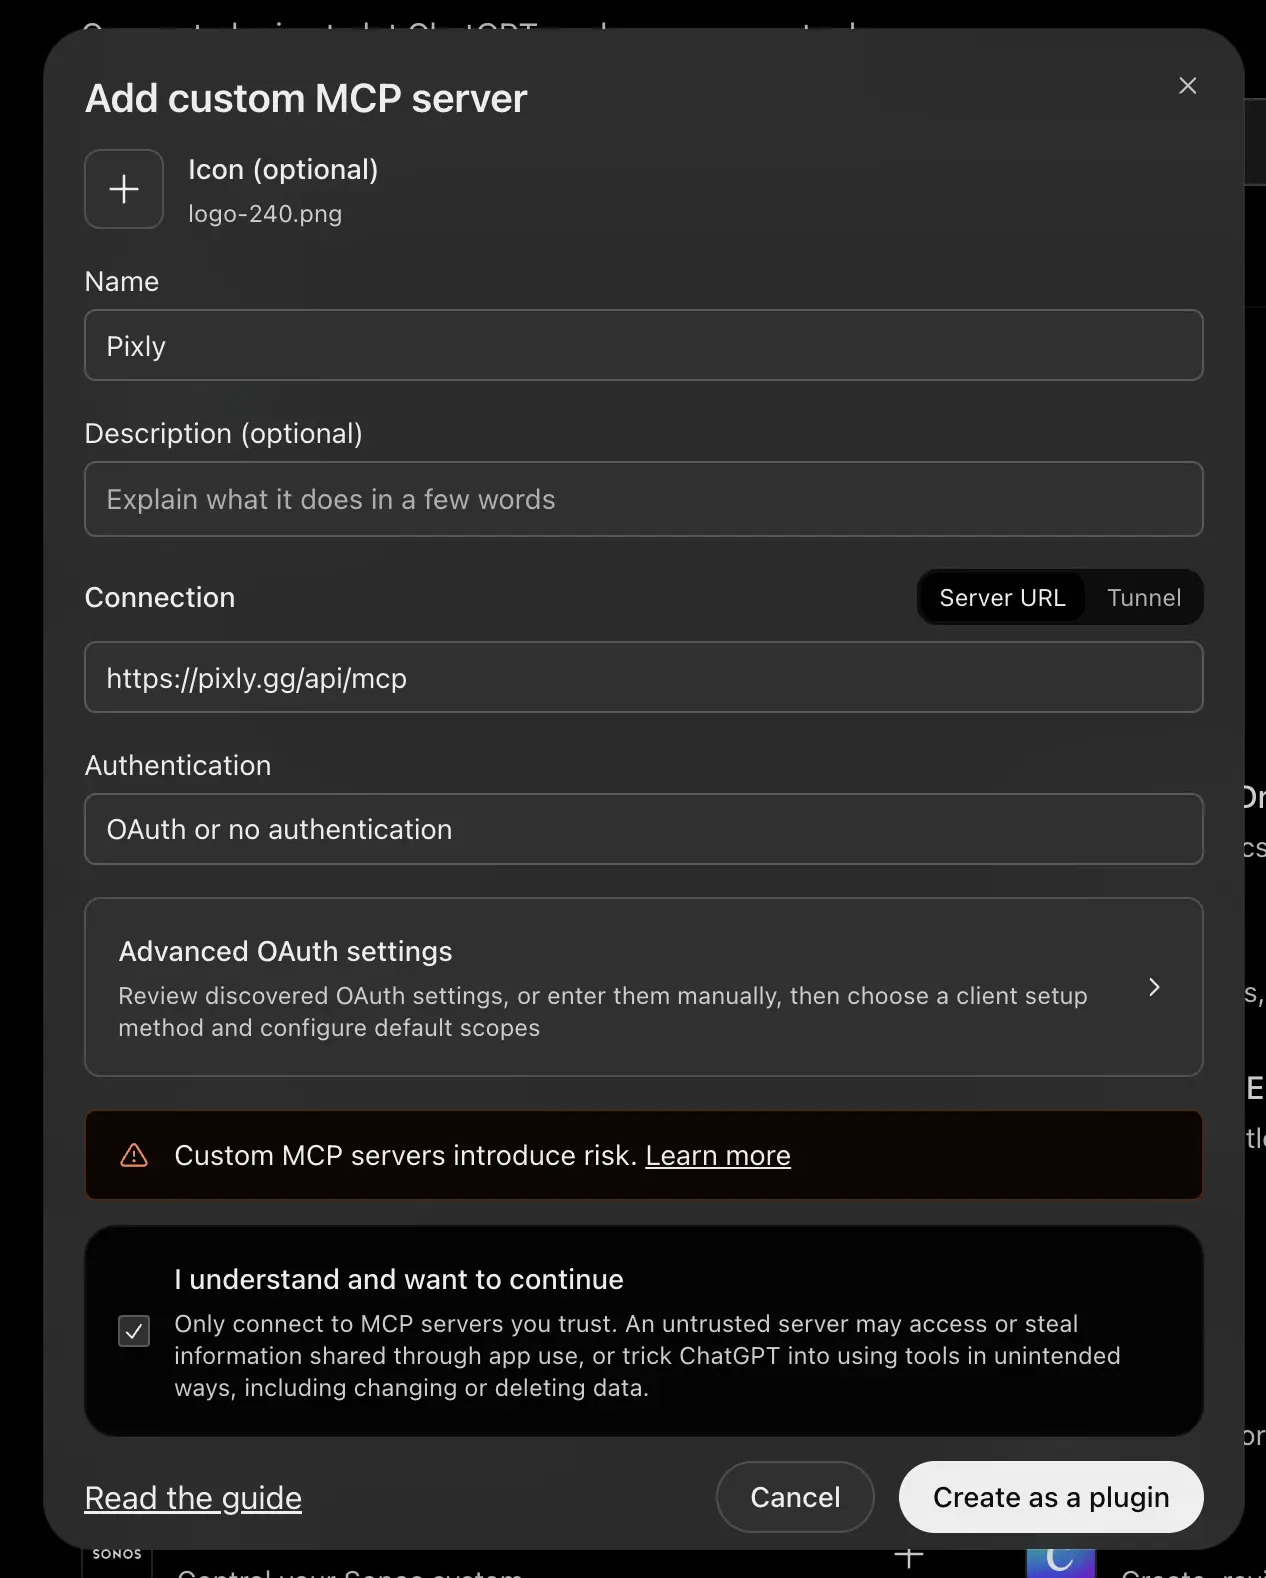This screenshot has width=1266, height=1578.
Task: Click the Name field containing Pixly
Action: click(643, 345)
